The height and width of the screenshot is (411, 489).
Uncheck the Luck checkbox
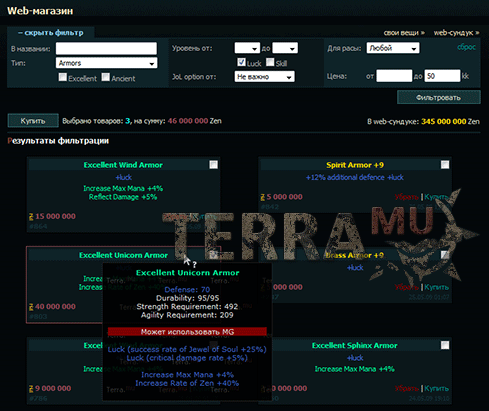point(241,62)
